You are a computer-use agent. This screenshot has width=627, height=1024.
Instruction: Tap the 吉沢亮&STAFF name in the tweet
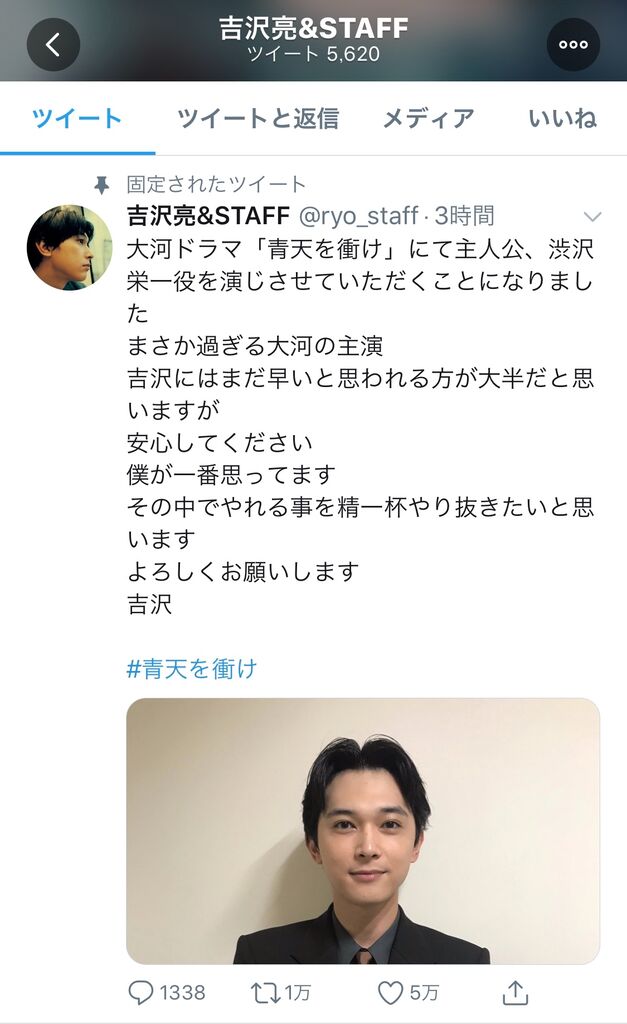(208, 216)
